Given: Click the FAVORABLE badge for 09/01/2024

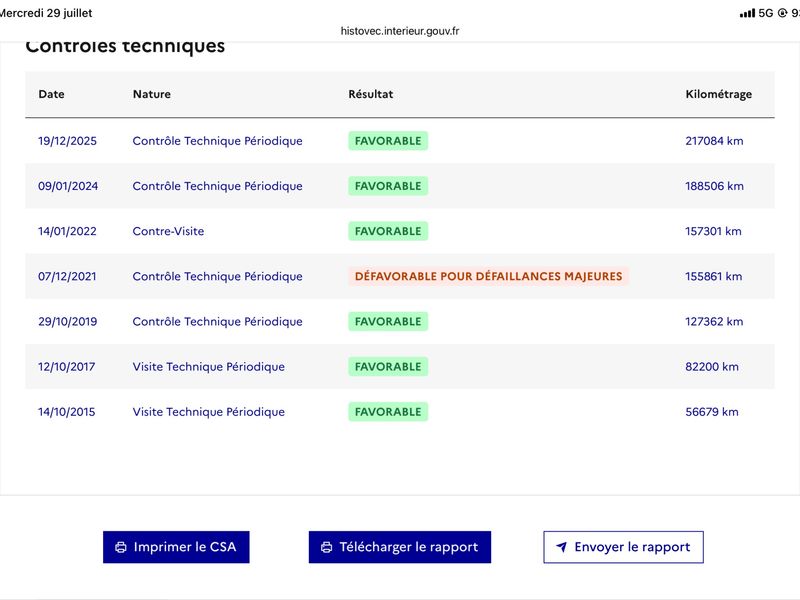Looking at the screenshot, I should click(x=388, y=186).
